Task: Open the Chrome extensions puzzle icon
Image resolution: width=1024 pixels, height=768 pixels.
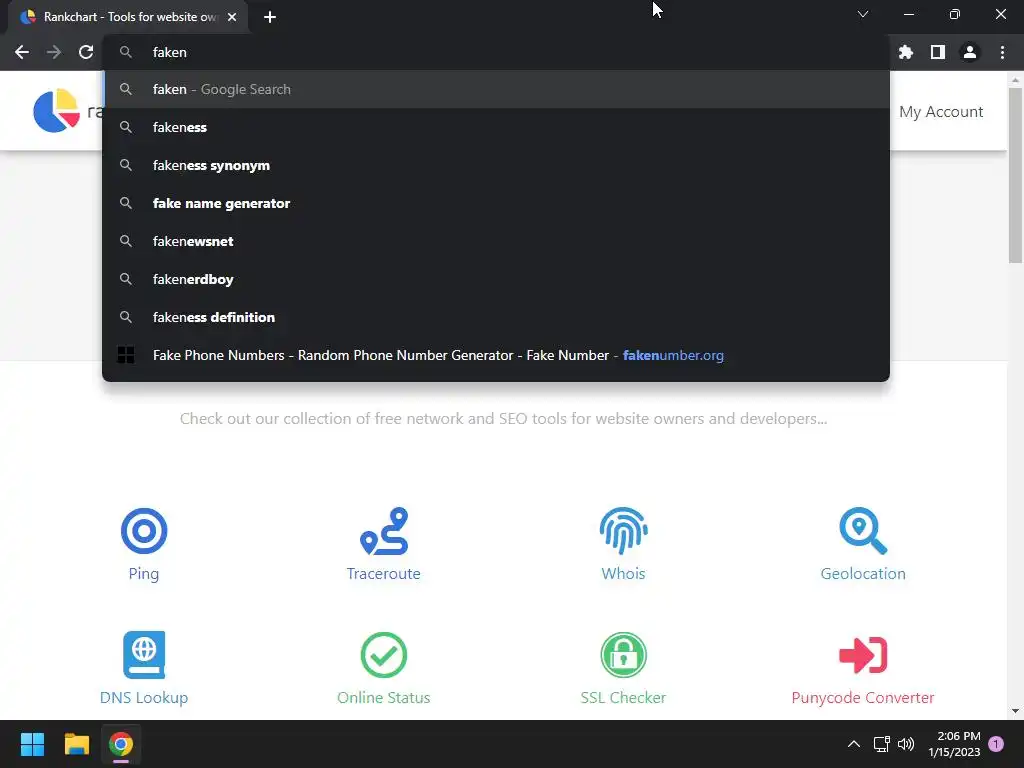Action: (x=906, y=52)
